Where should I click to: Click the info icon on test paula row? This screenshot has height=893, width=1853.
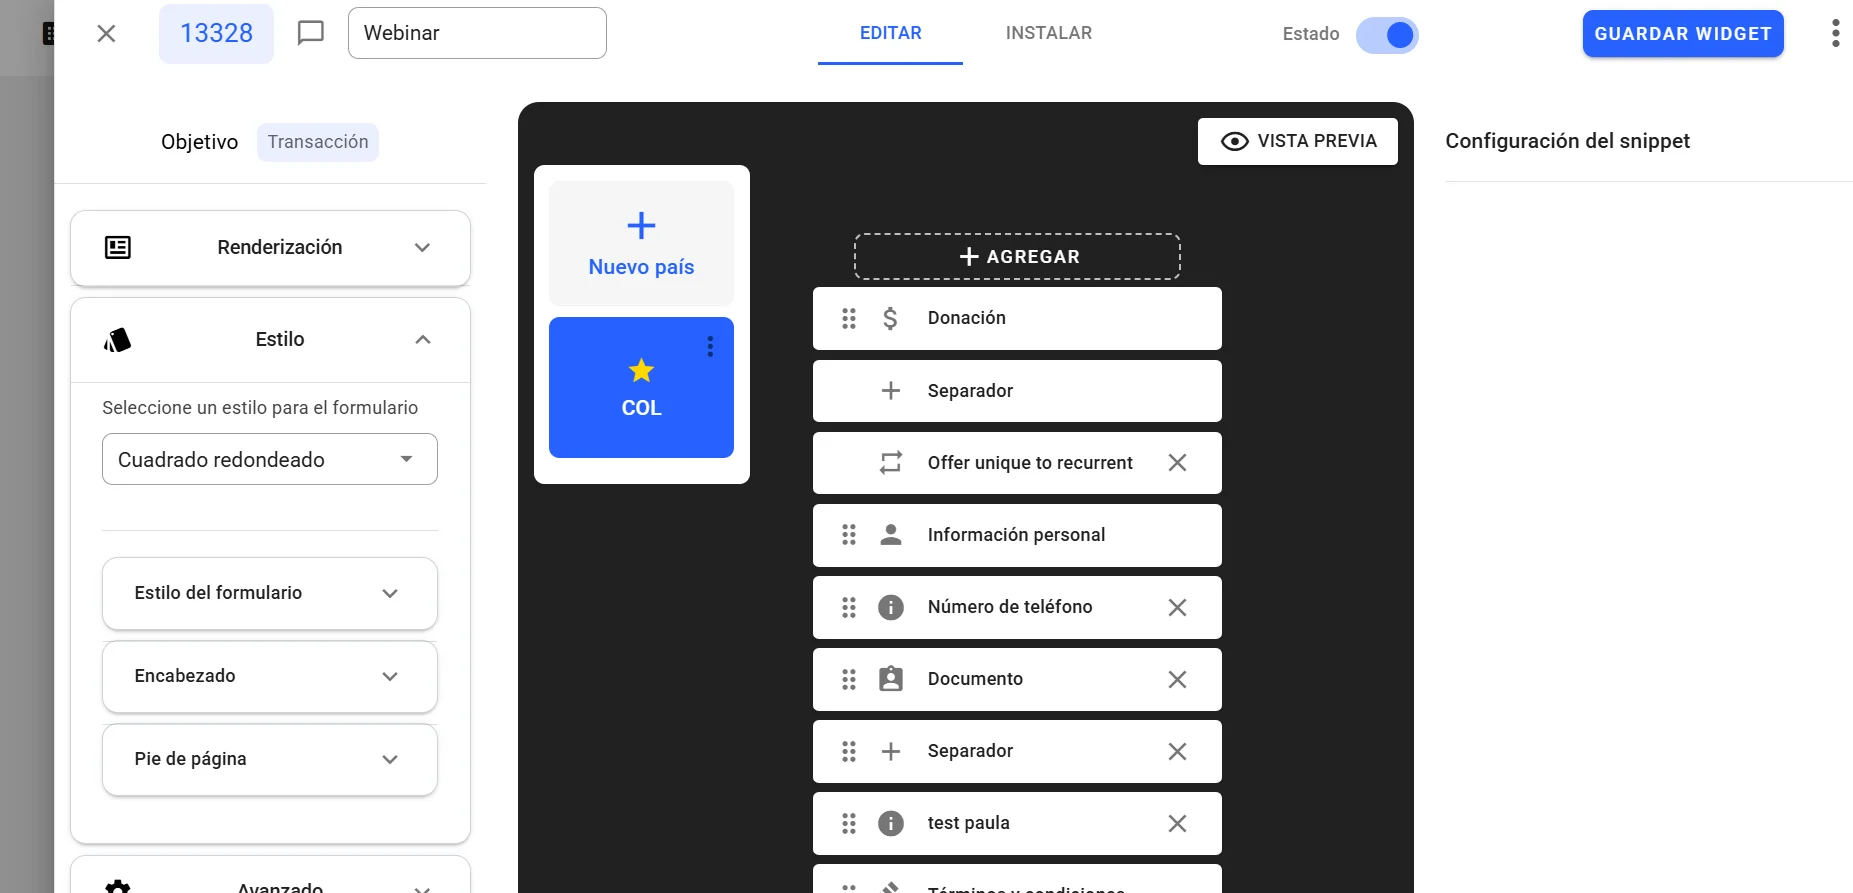[891, 823]
